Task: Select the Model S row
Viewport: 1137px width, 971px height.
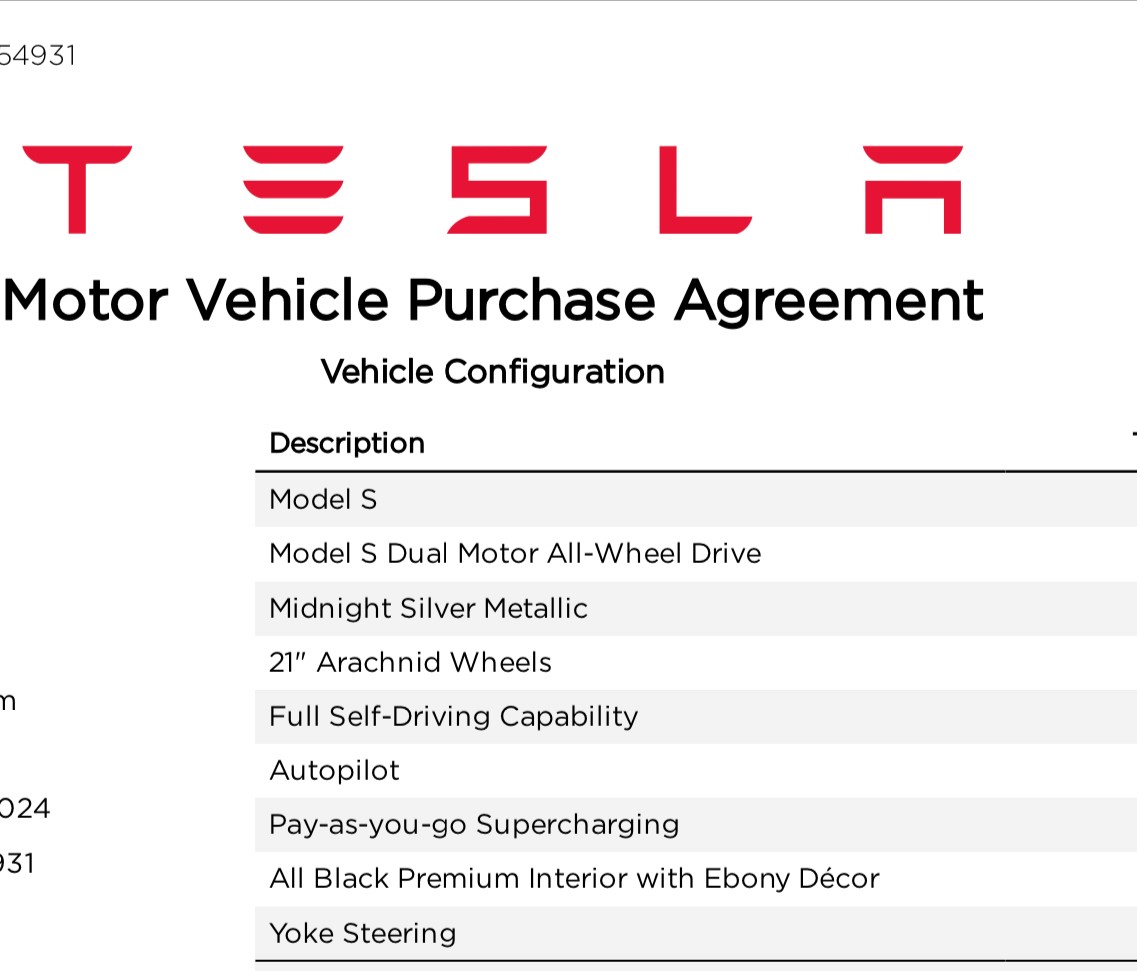Action: click(323, 499)
